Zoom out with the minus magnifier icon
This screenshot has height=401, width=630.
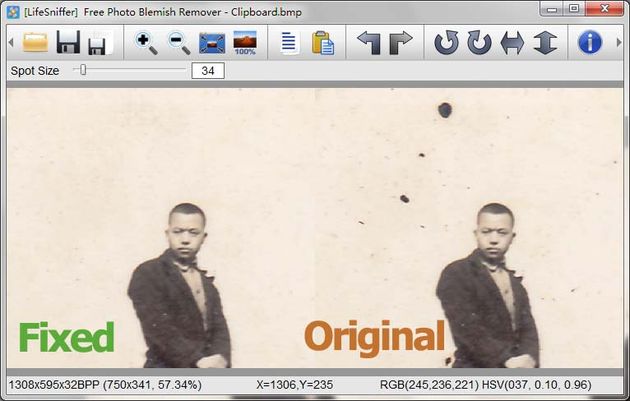pyautogui.click(x=179, y=43)
